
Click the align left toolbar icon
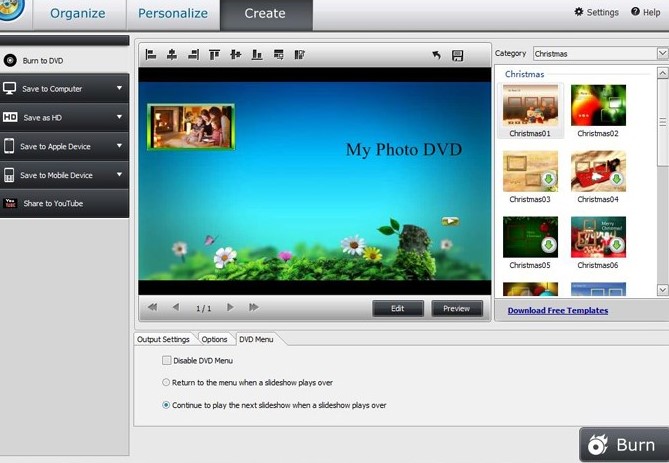click(x=151, y=55)
